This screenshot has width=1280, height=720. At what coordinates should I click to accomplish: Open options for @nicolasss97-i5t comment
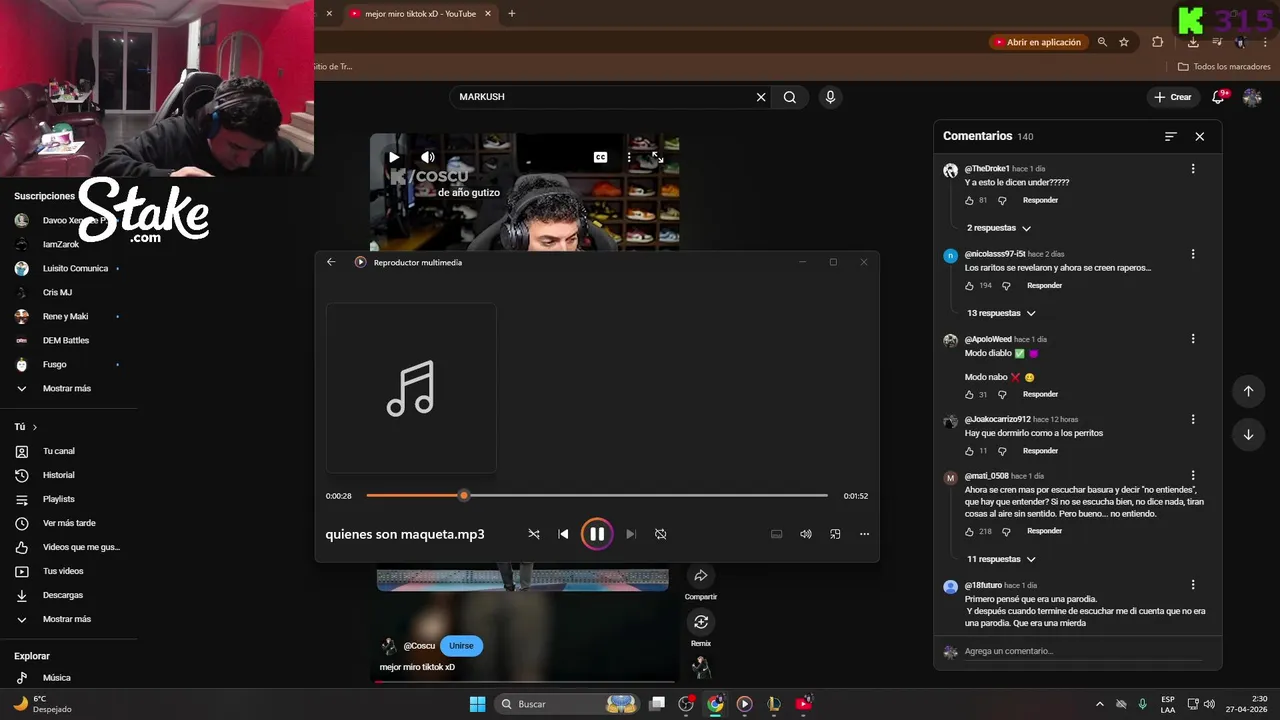pos(1193,254)
